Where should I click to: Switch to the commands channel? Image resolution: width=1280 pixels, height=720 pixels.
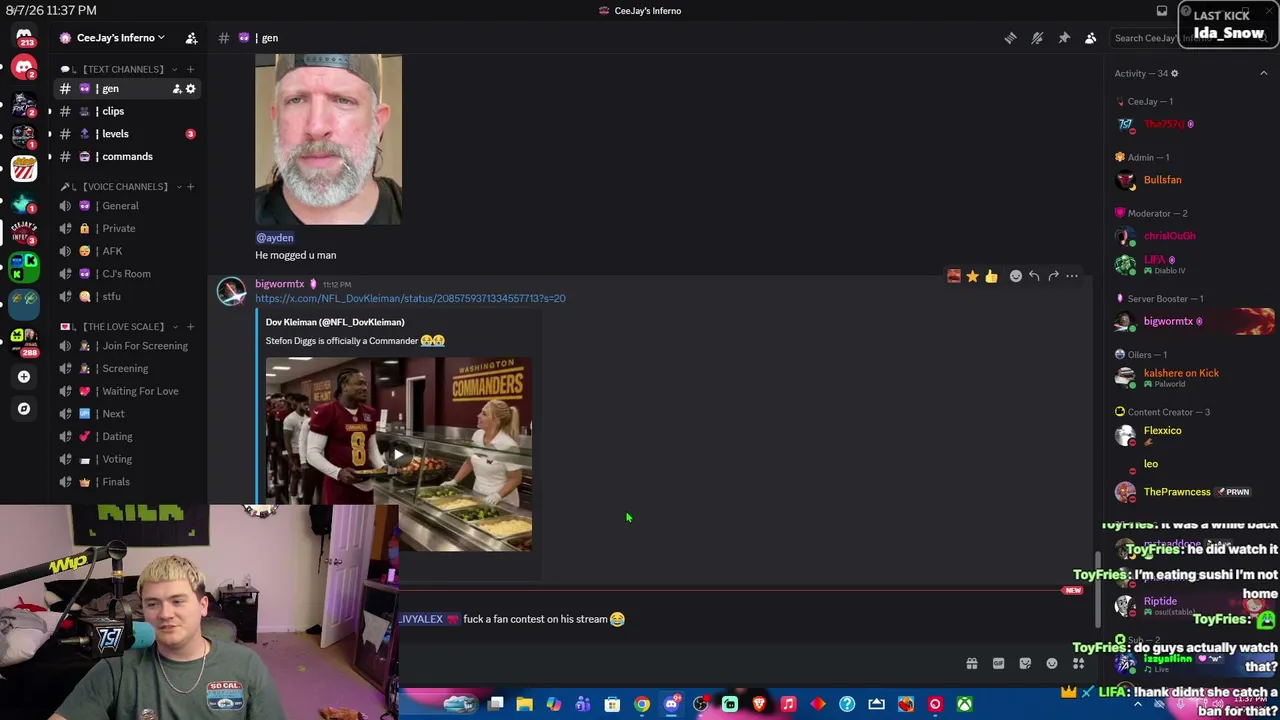125,156
